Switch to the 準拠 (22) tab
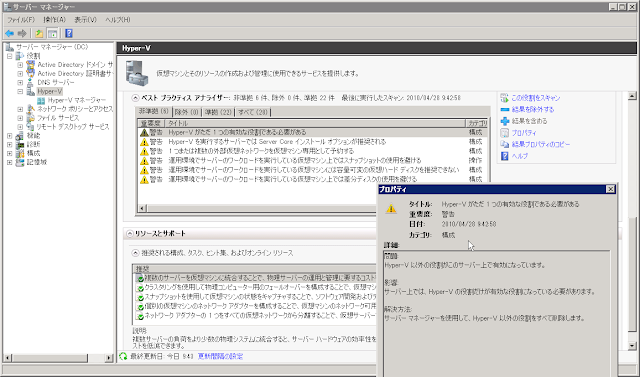Image resolution: width=640 pixels, height=377 pixels. [x=218, y=112]
